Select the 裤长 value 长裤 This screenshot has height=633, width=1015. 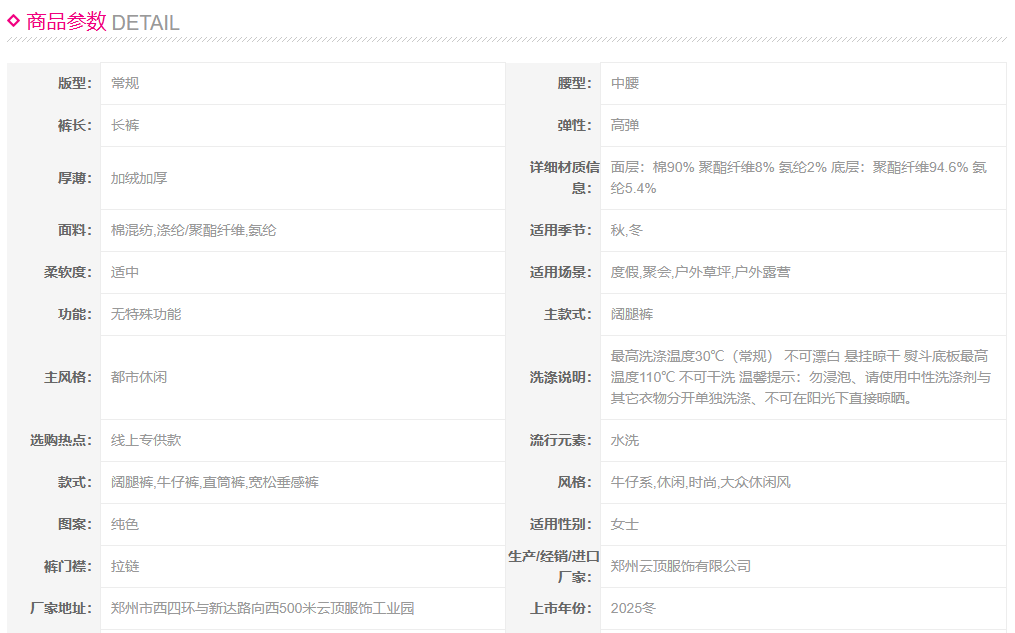tap(125, 126)
